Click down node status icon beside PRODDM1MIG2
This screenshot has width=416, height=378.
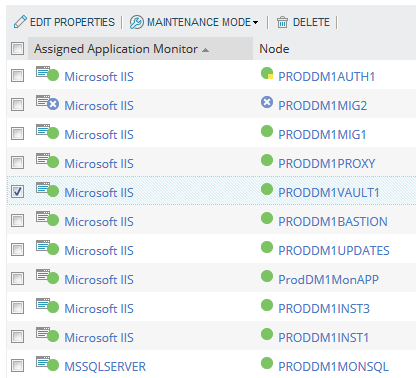(x=267, y=102)
